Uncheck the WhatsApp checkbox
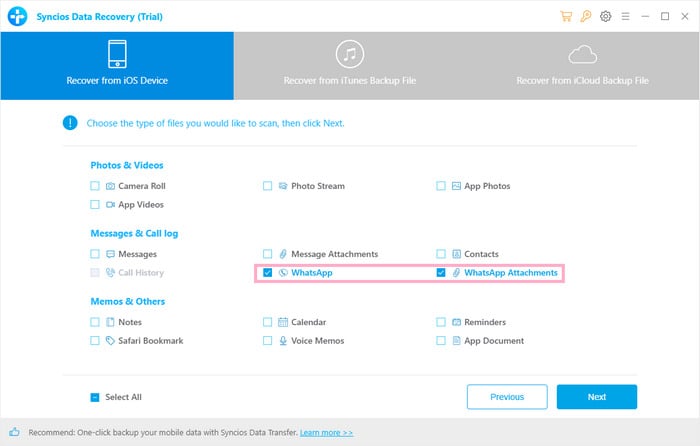The image size is (700, 446). pos(267,273)
